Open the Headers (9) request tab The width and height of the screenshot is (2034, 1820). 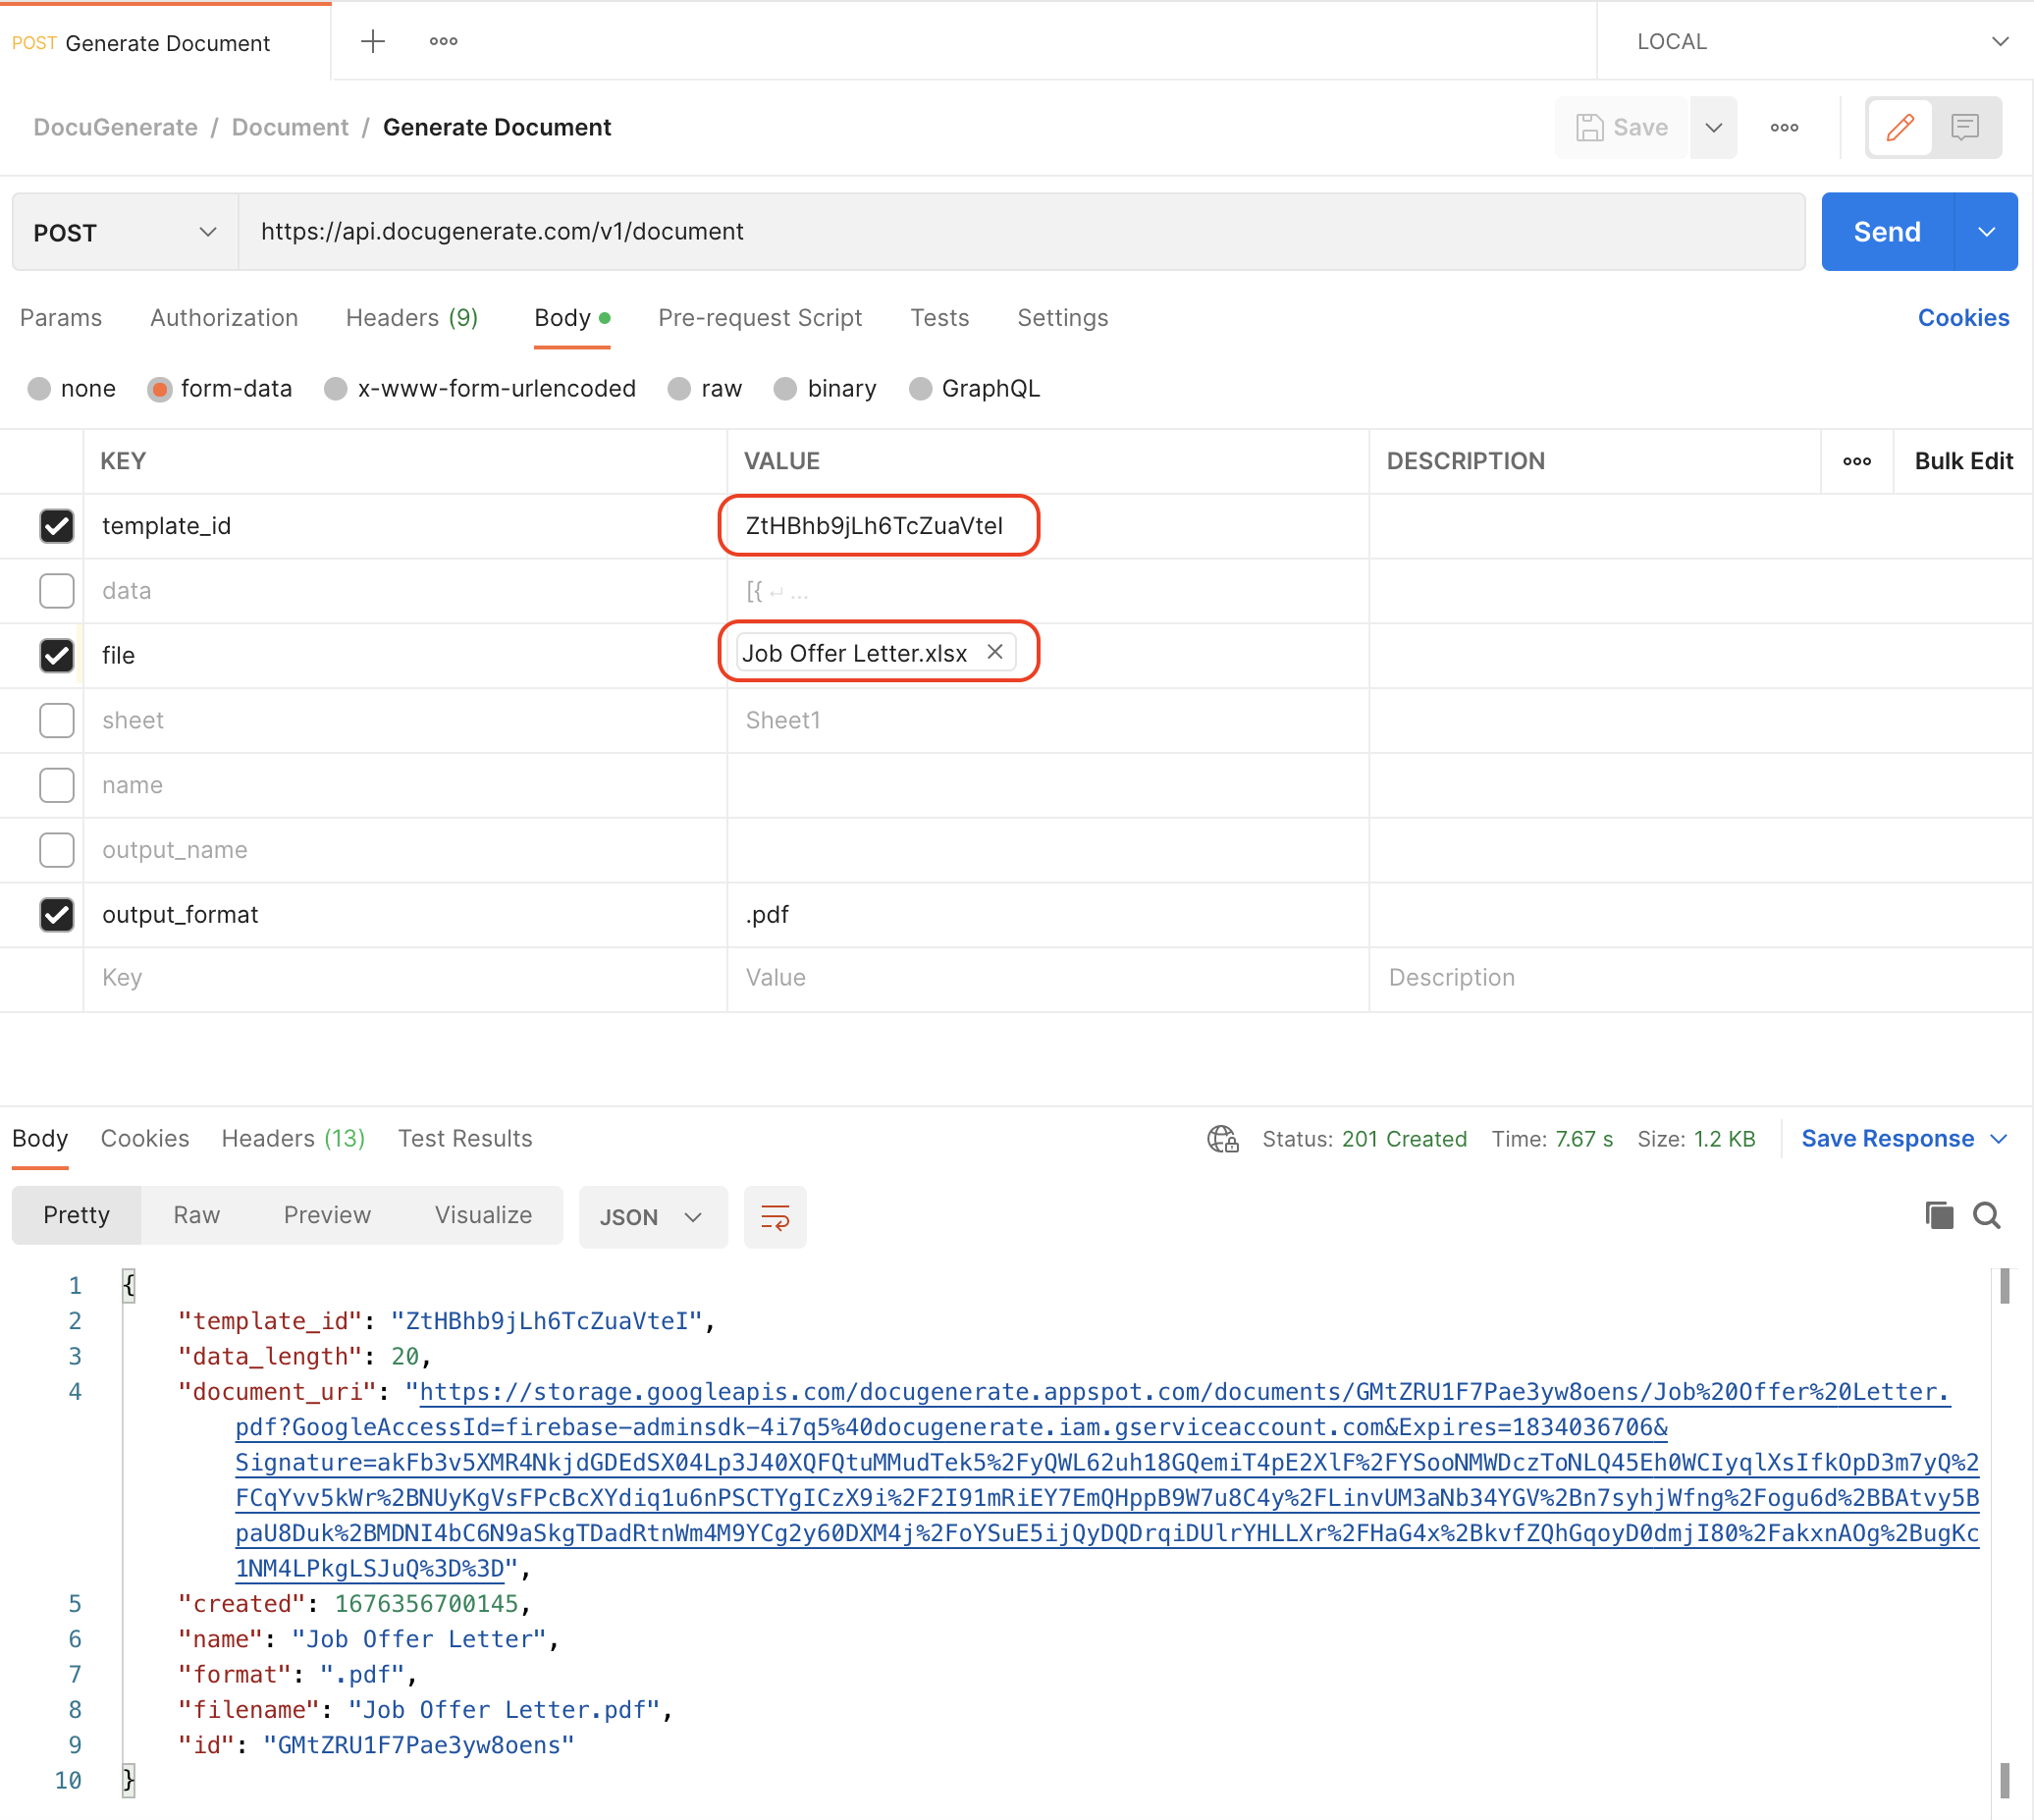[x=411, y=318]
